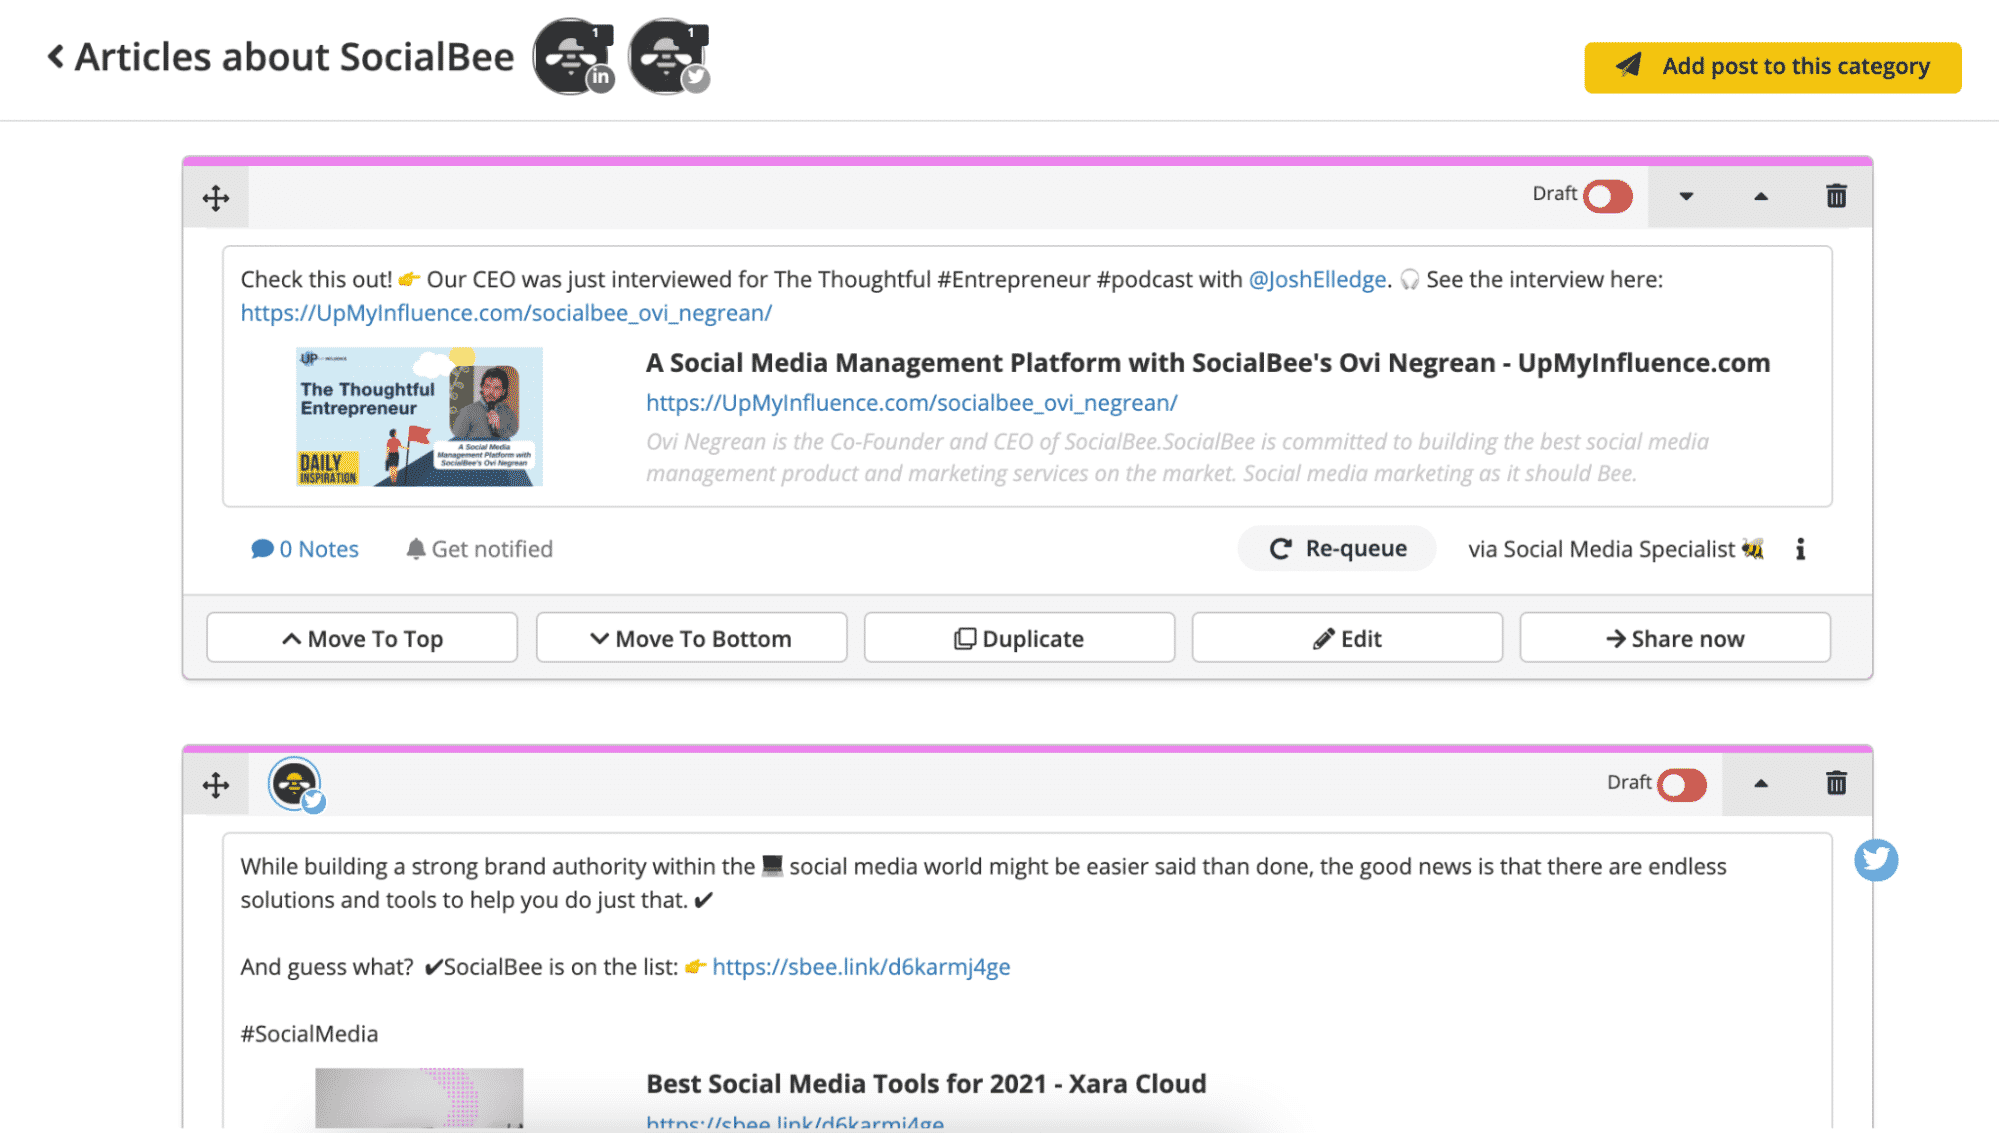Move the first post down with the arrow
The width and height of the screenshot is (1999, 1134).
(x=1686, y=196)
